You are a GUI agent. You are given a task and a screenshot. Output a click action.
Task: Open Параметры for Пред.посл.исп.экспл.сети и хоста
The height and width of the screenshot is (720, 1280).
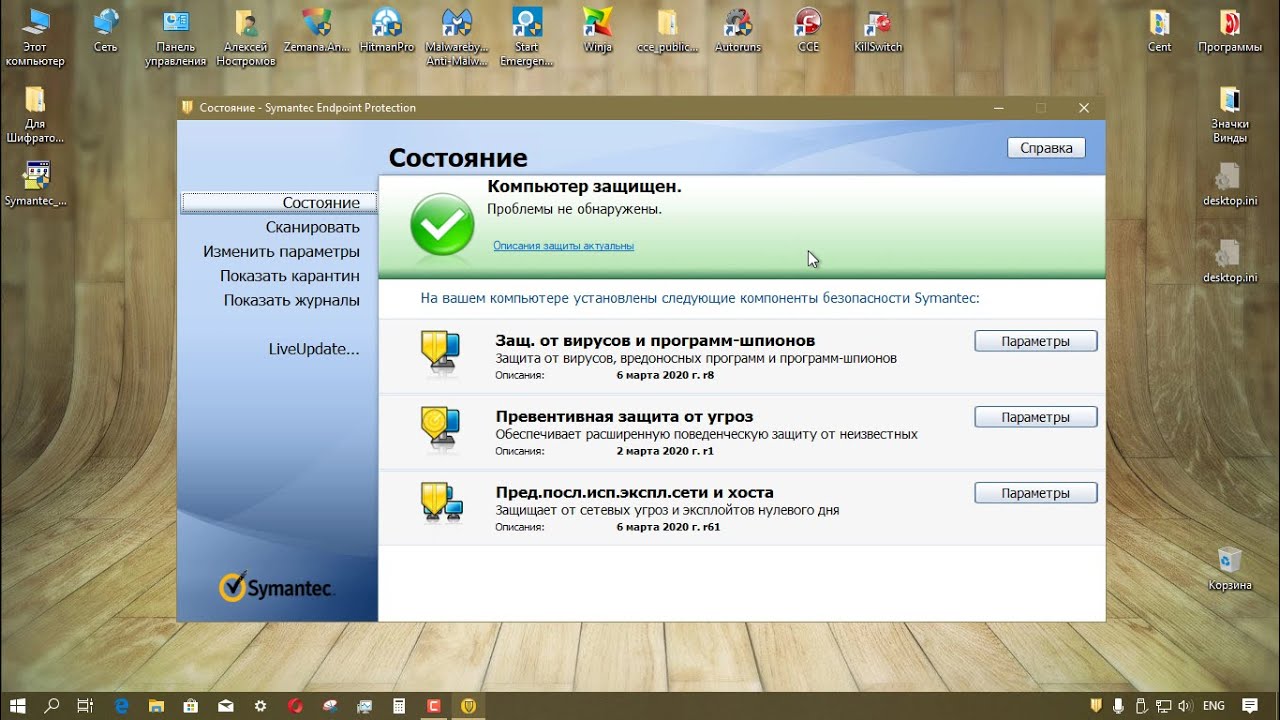pyautogui.click(x=1036, y=493)
